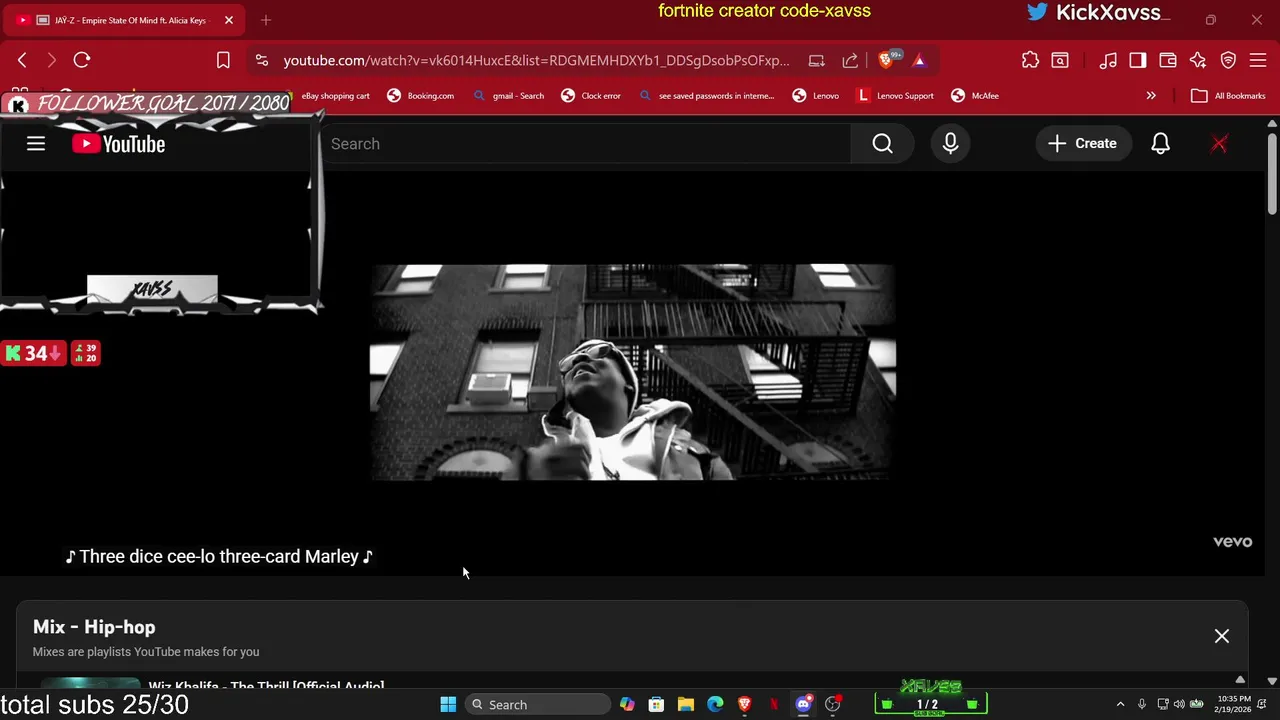Start voice search with the microphone
The image size is (1280, 720).
click(x=950, y=144)
